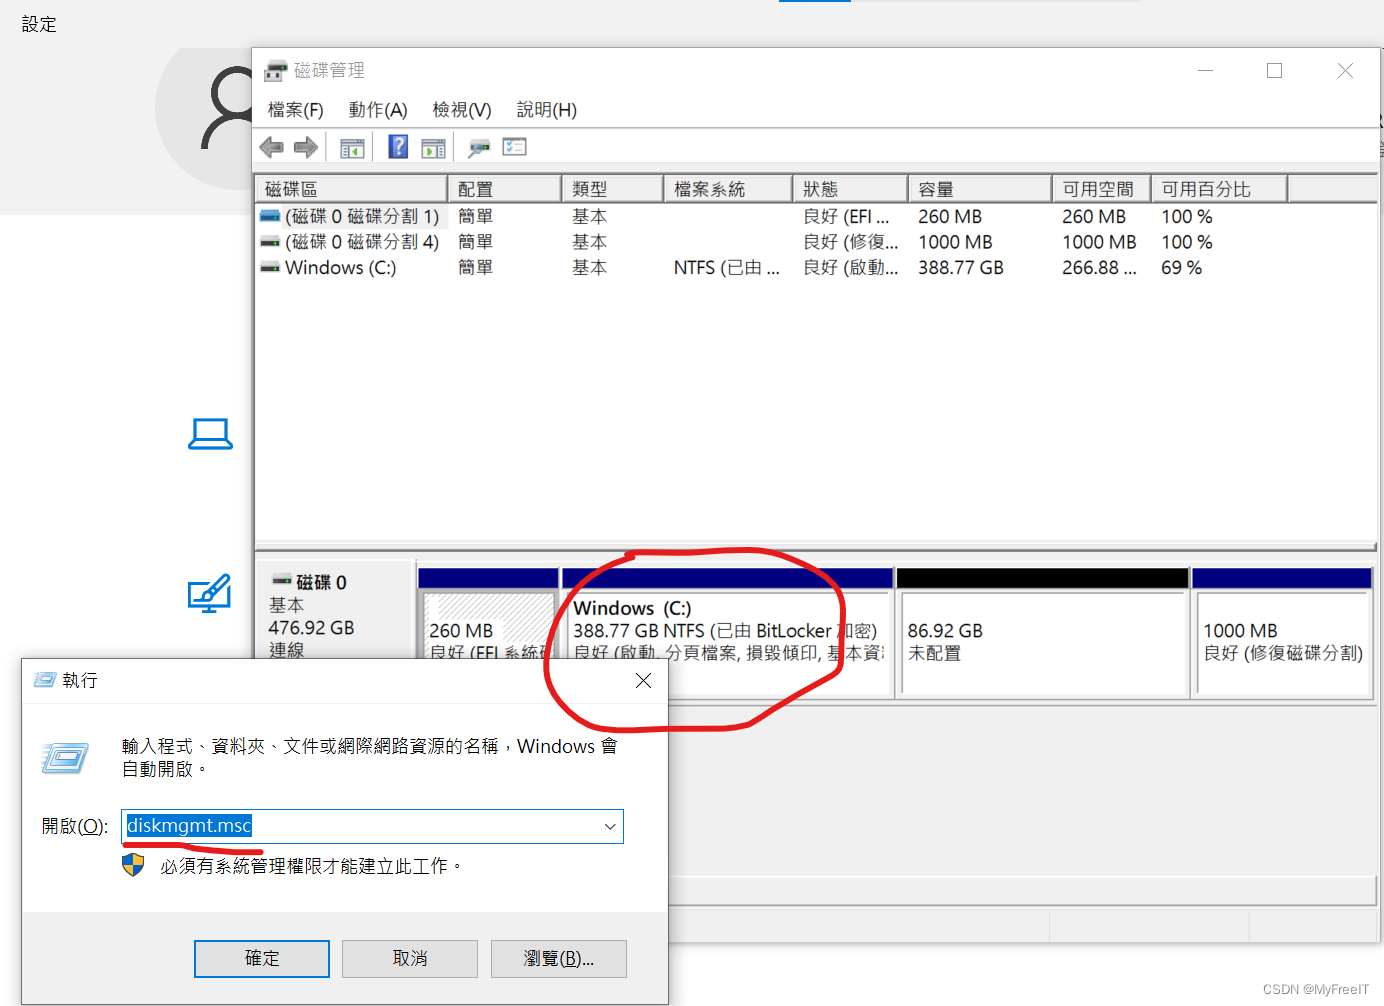Toggle the show/hide console tree toolbar icon
This screenshot has width=1384, height=1006.
point(352,148)
